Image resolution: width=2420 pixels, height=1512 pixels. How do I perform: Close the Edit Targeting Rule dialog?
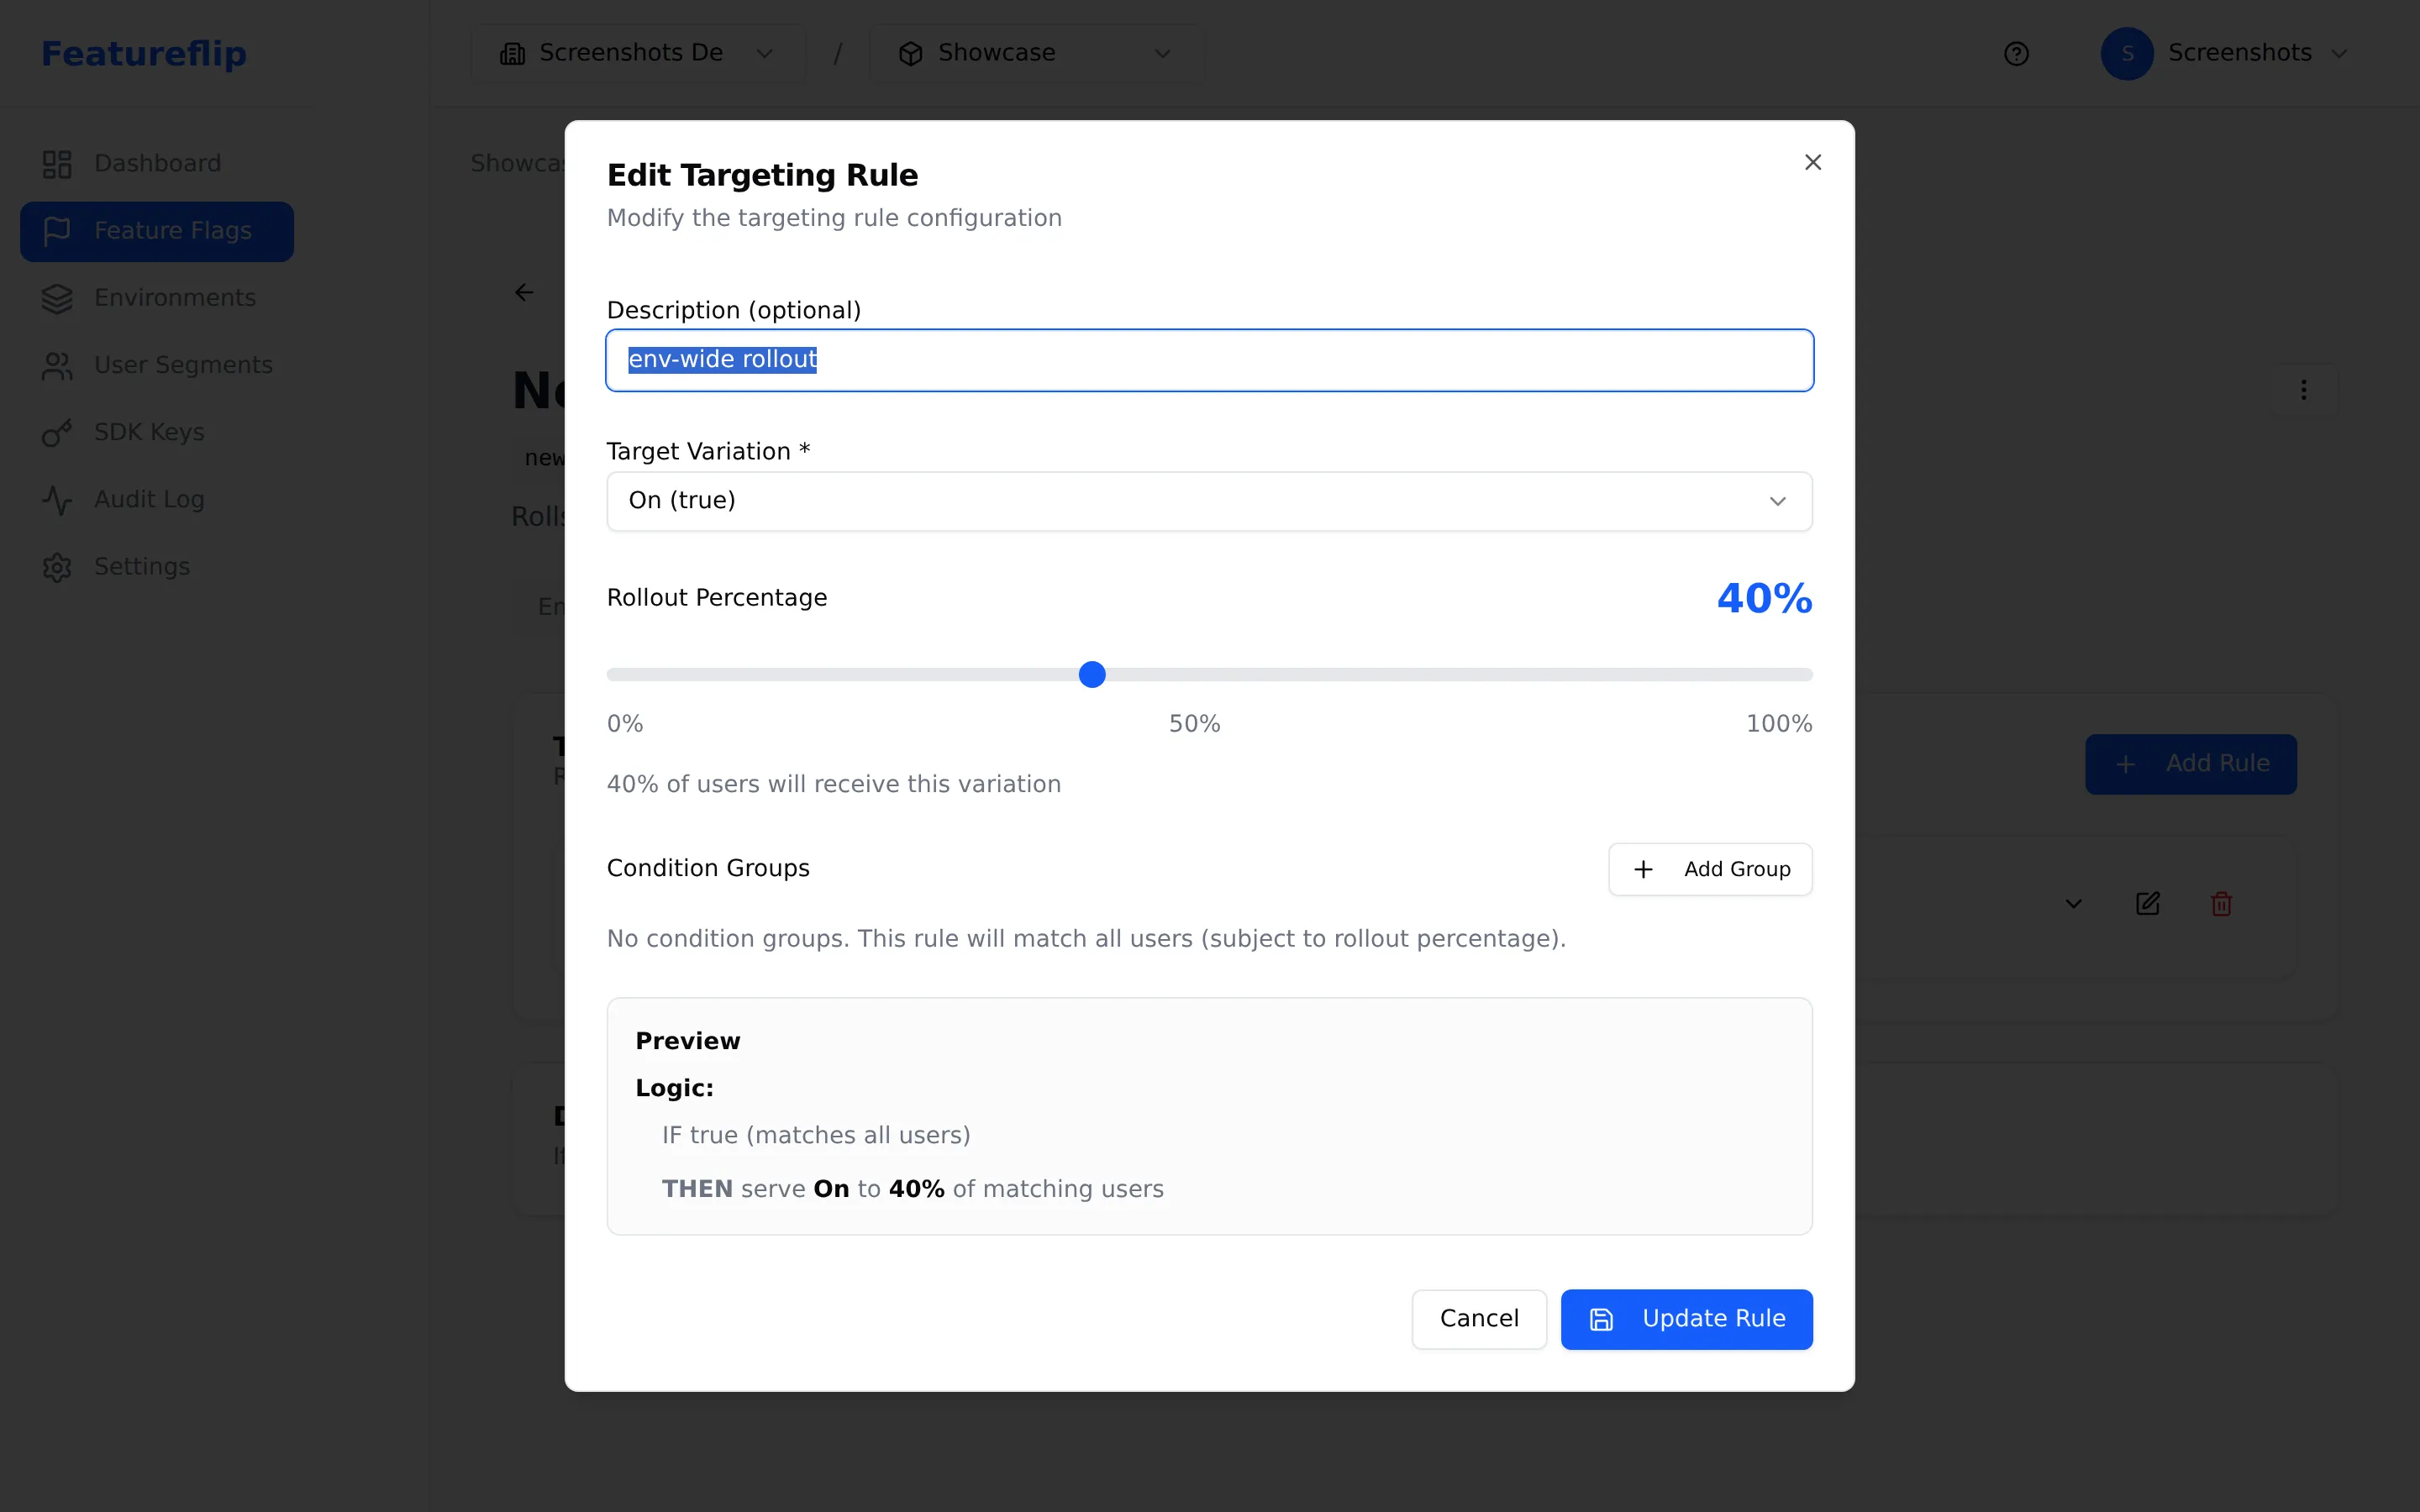click(1812, 162)
